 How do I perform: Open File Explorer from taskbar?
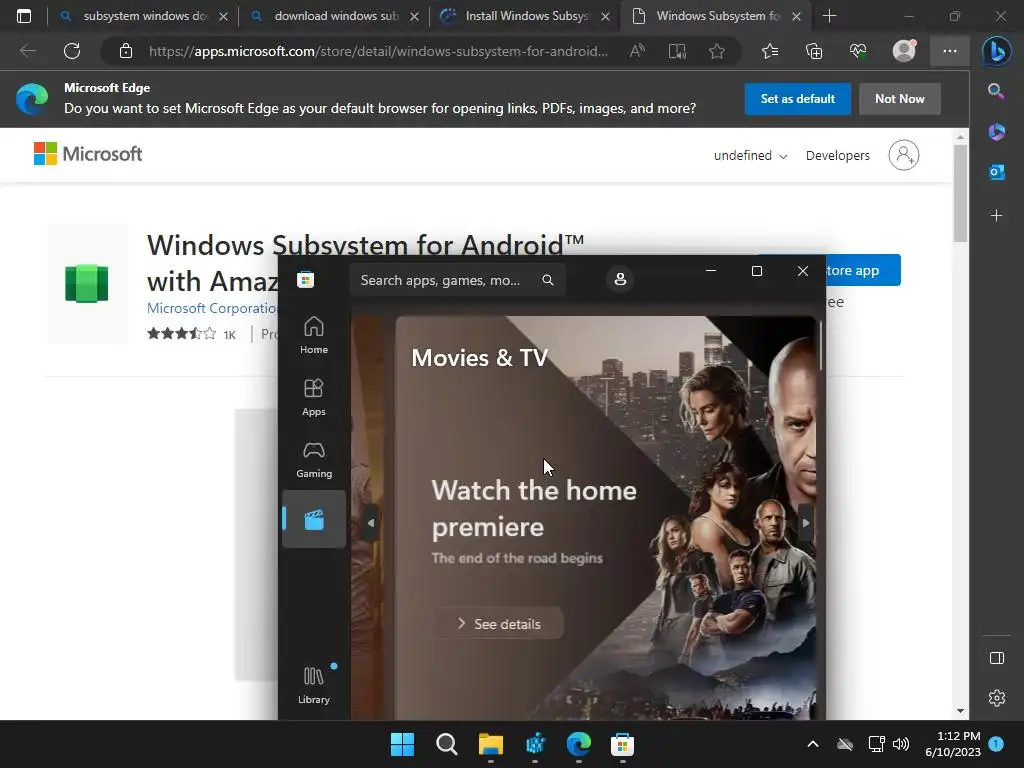click(x=490, y=744)
